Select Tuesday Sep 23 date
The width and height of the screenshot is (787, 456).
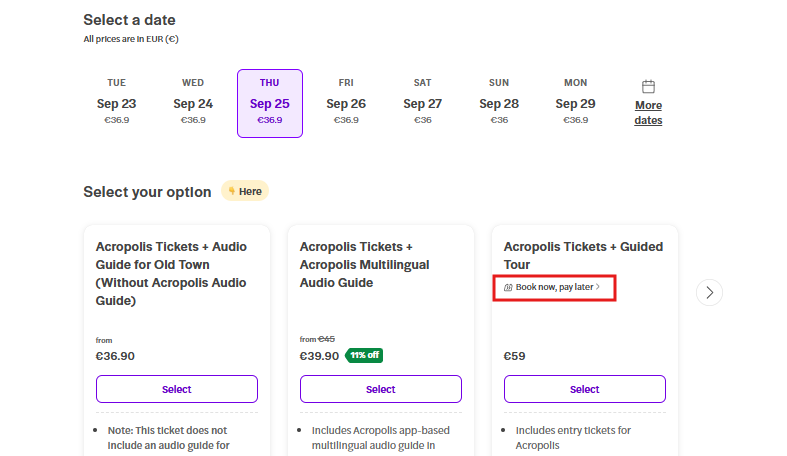click(117, 103)
